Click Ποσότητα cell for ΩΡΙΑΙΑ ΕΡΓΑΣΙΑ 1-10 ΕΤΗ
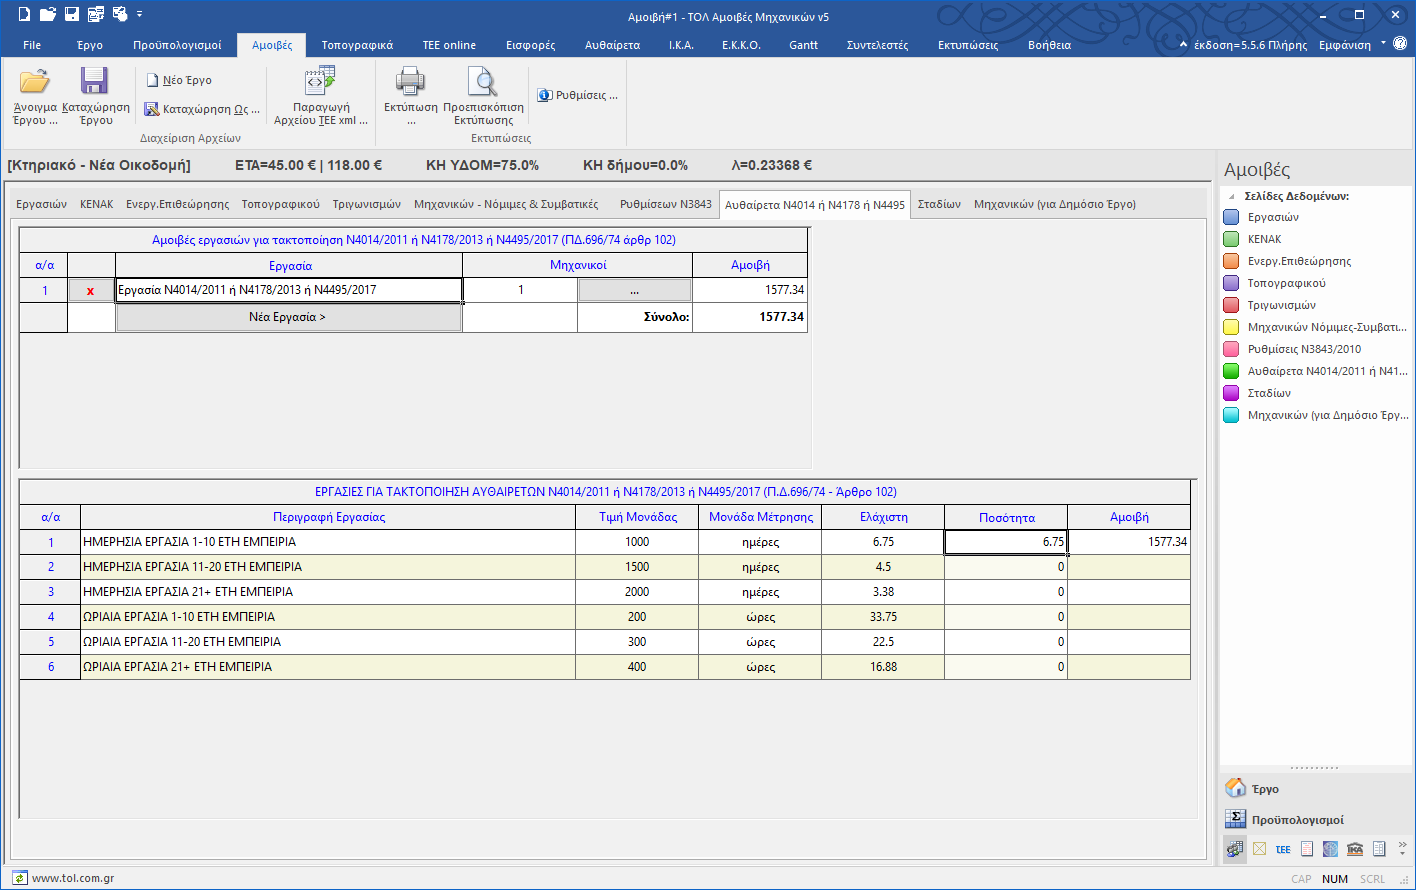The height and width of the screenshot is (890, 1416). [x=1005, y=617]
